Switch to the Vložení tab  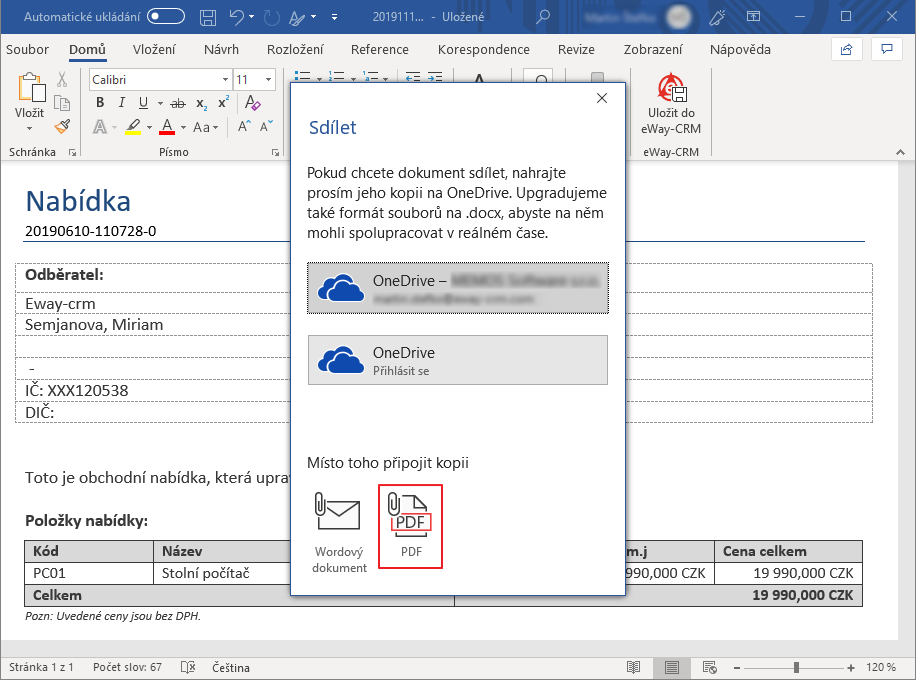154,50
